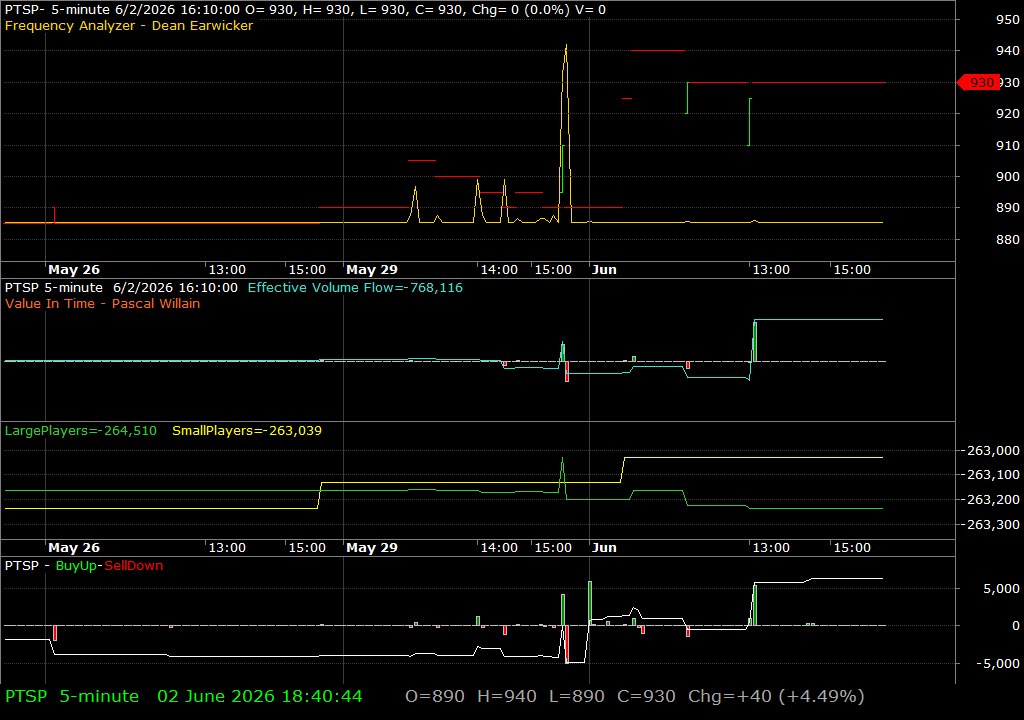Click the -263,000 axis label

[x=993, y=450]
